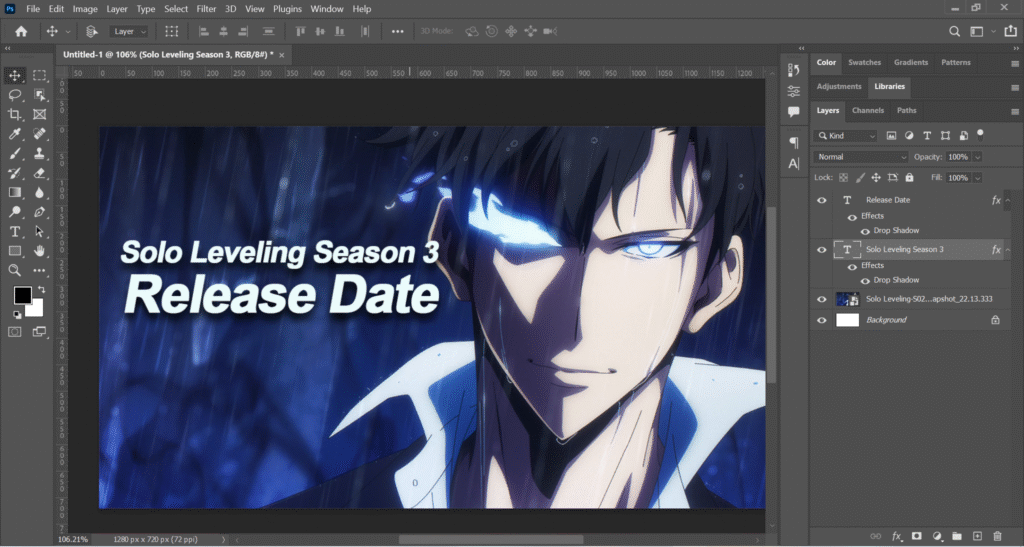Toggle Effects visibility under Release Date layer
This screenshot has height=547, width=1024.
coord(852,217)
